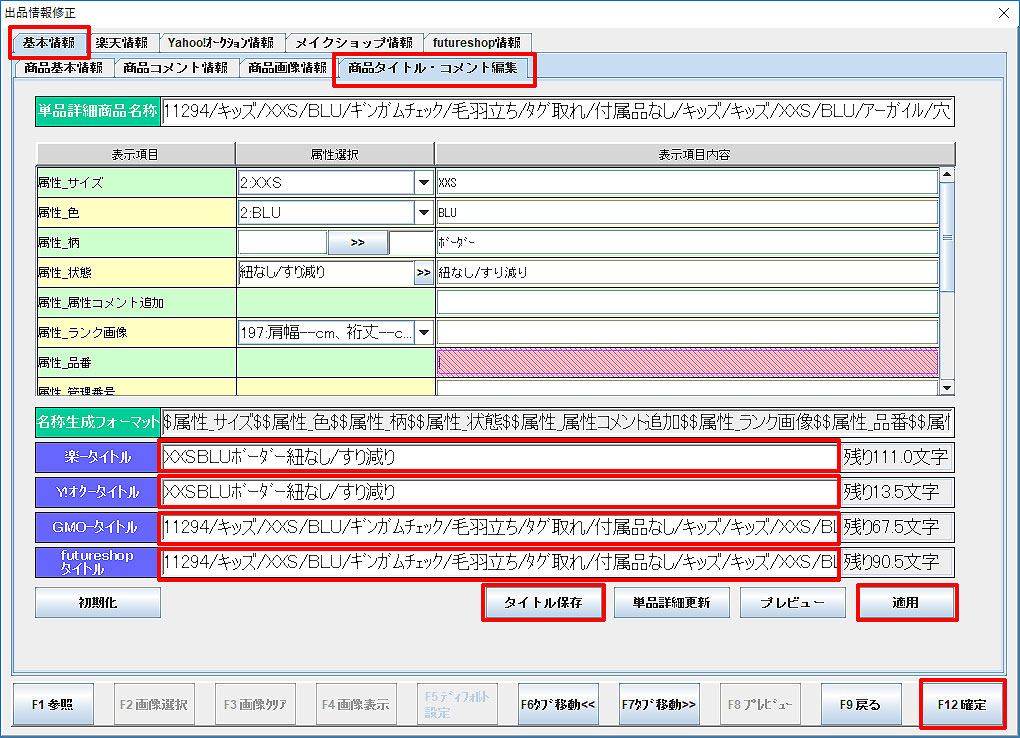The width and height of the screenshot is (1020, 738).
Task: Click the pink hatched 属性_品番 field
Action: (x=687, y=362)
